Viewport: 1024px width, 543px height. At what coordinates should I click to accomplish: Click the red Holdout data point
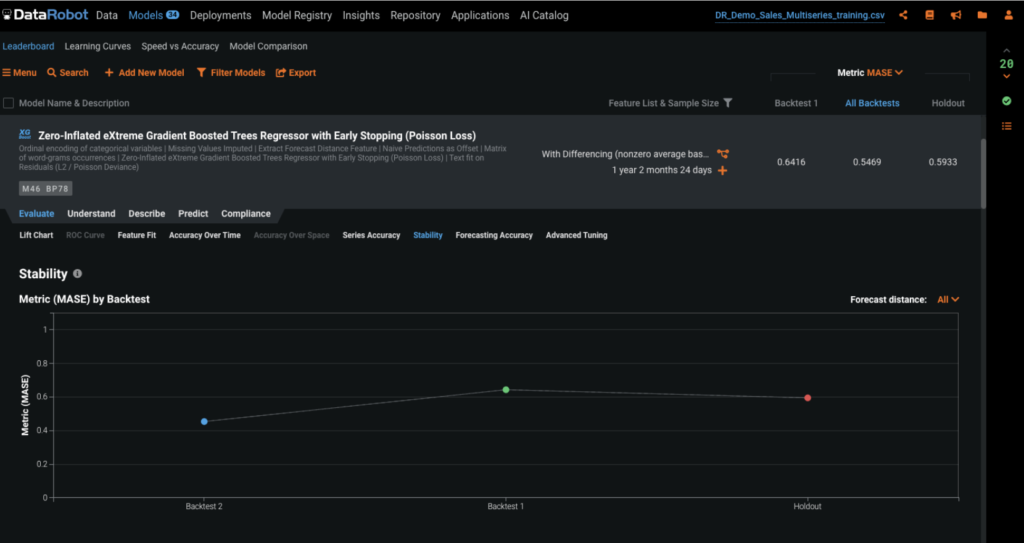(808, 398)
